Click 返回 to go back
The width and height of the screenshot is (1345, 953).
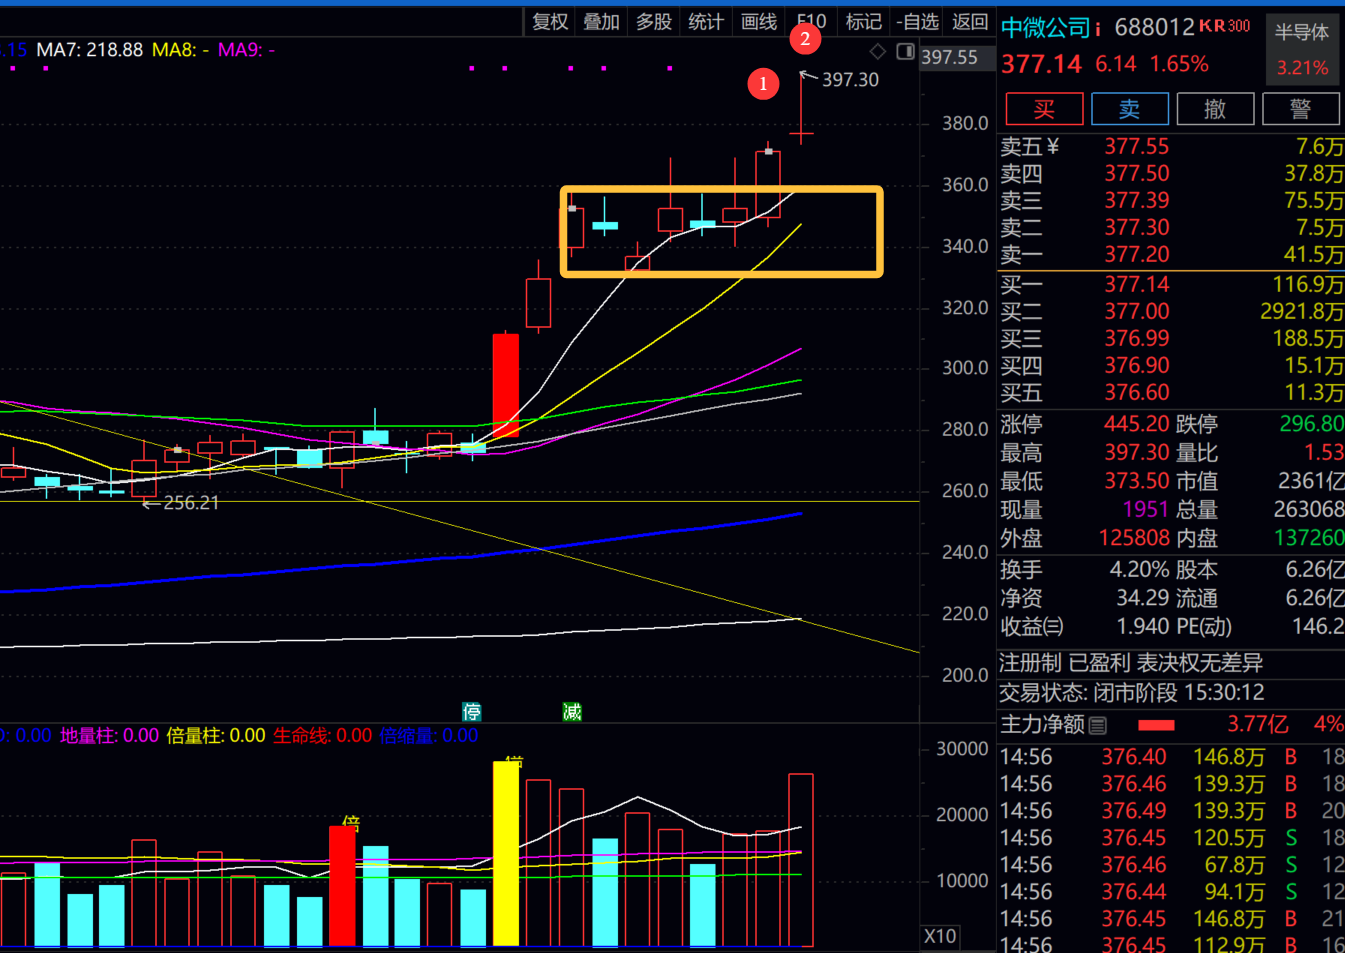point(970,21)
